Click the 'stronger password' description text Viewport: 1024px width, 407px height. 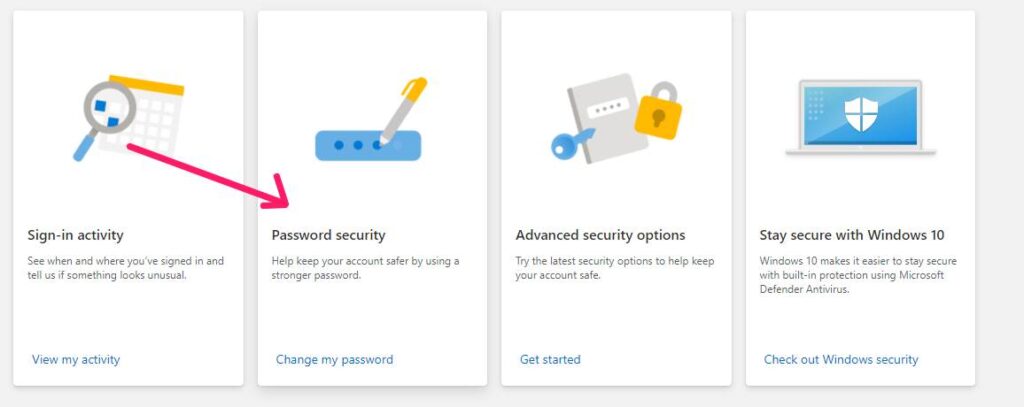[x=365, y=268]
